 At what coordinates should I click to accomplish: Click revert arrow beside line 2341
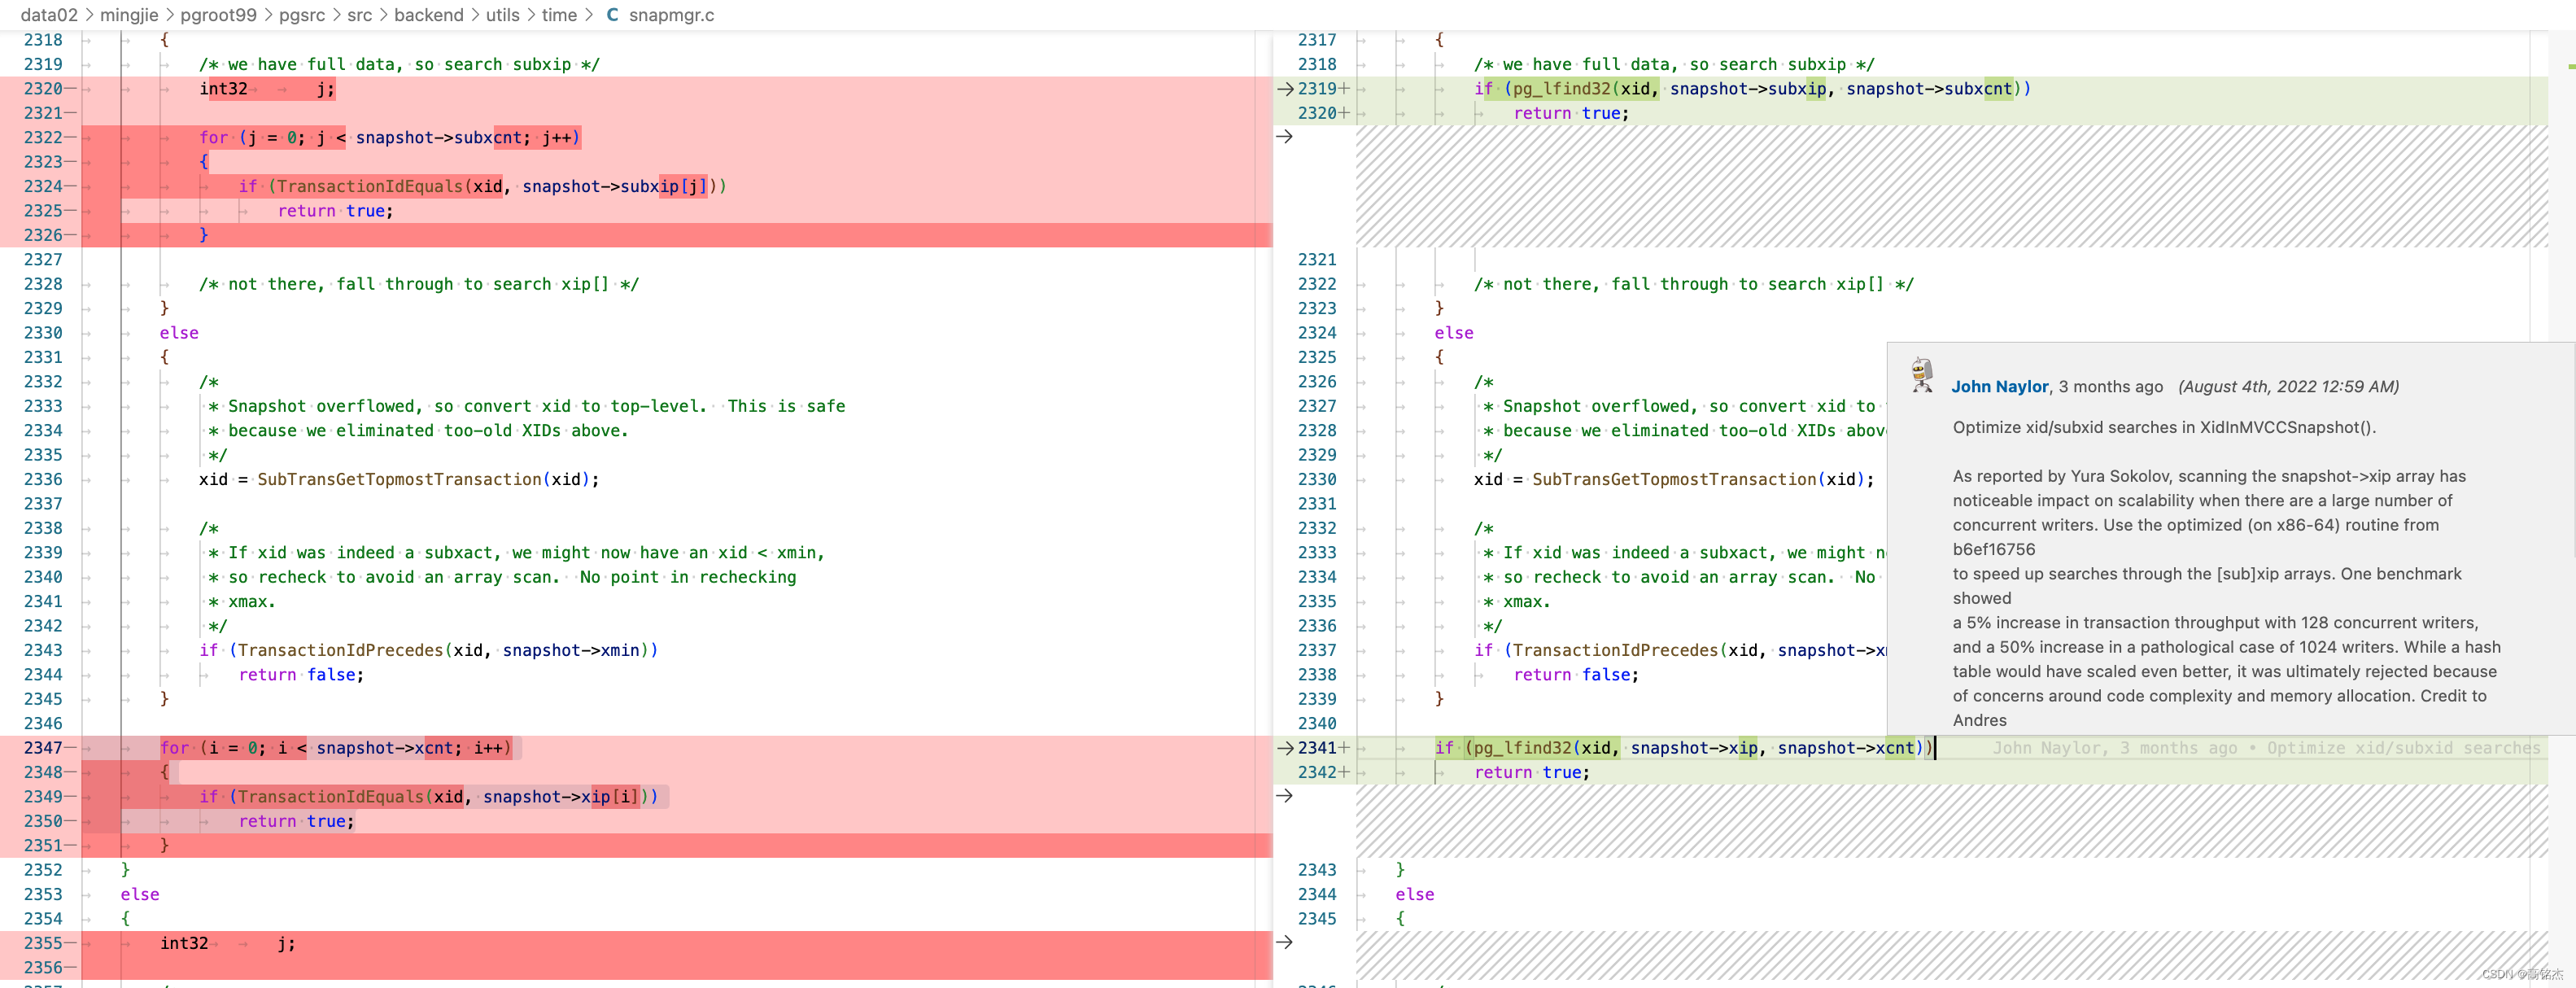1285,748
